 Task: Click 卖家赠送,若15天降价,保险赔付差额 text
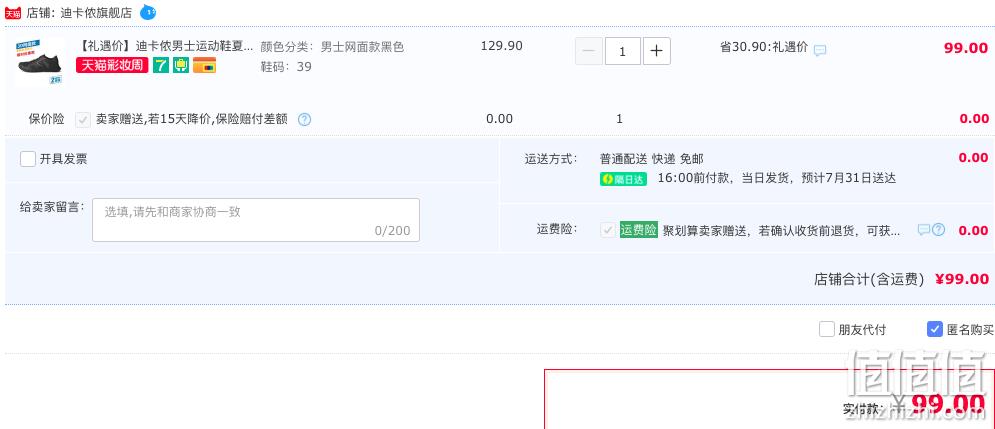click(x=192, y=119)
